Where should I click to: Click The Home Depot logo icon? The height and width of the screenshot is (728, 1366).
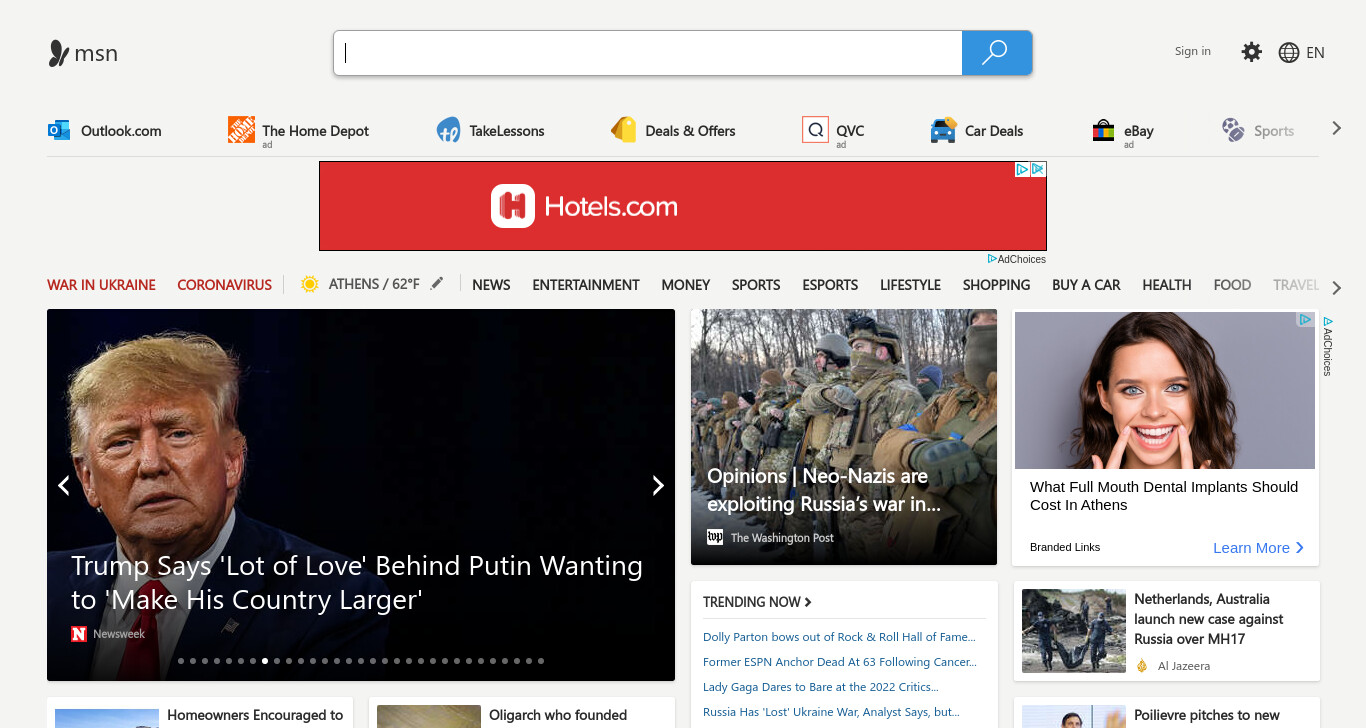[x=241, y=130]
